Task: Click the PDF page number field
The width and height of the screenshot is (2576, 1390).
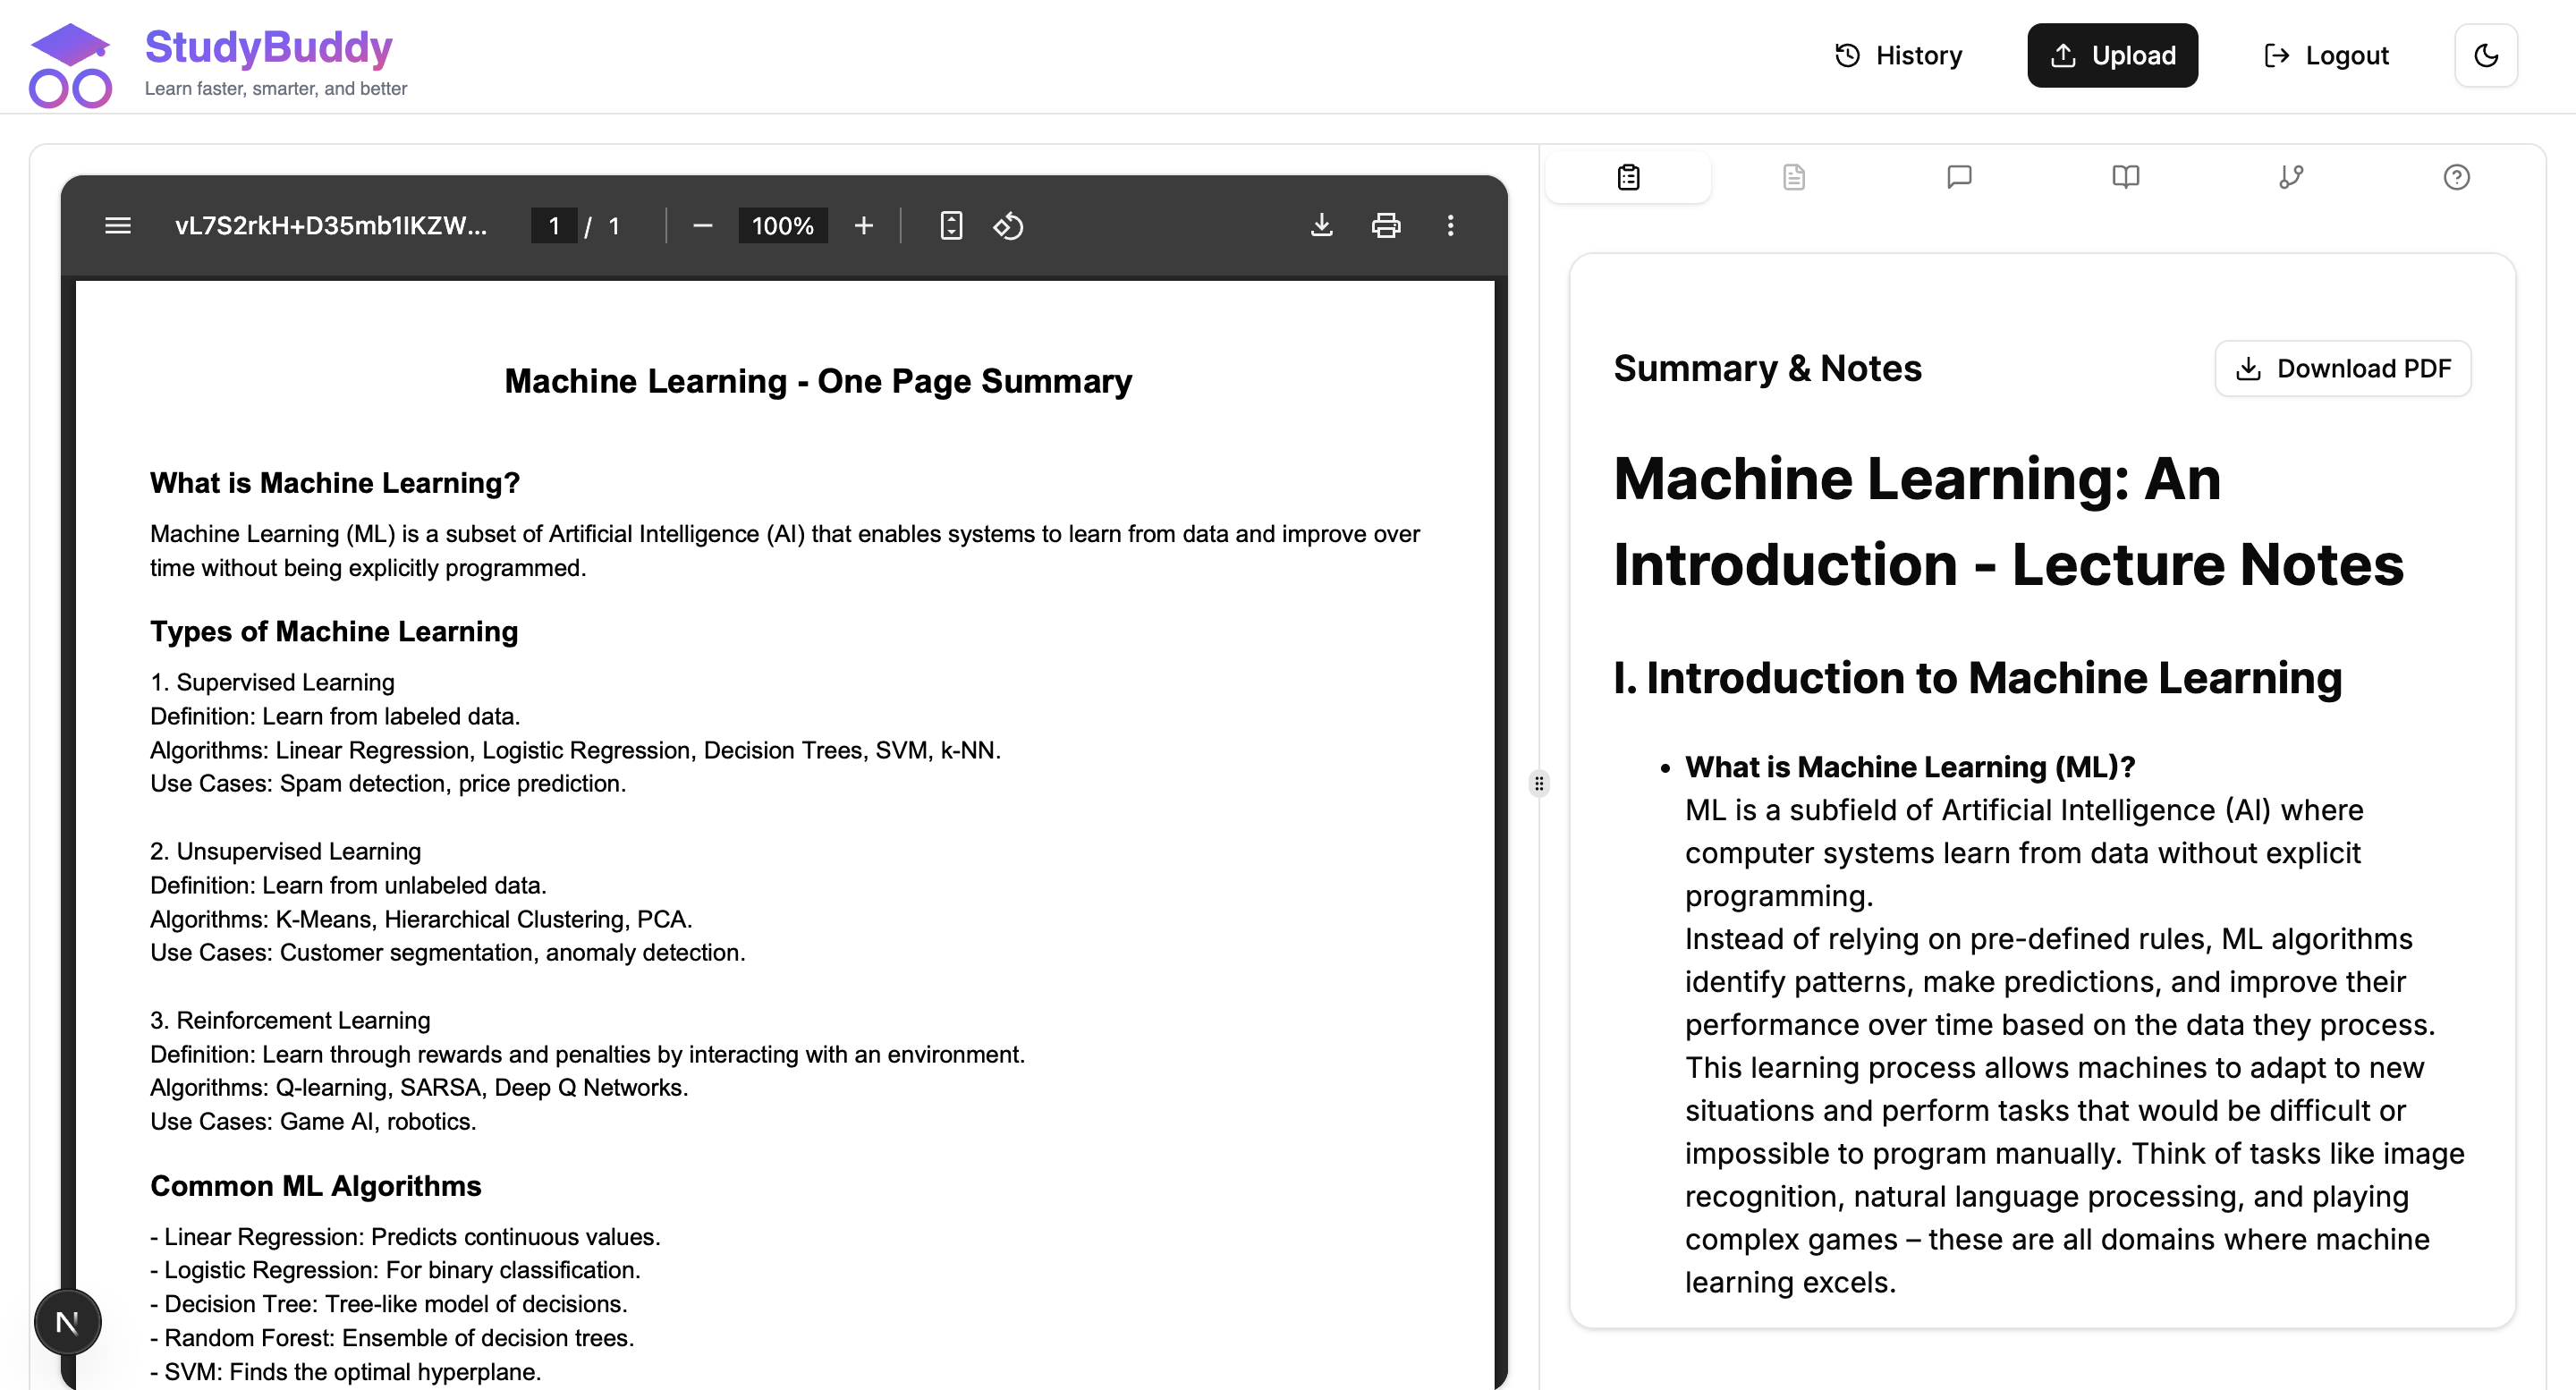Action: click(554, 226)
